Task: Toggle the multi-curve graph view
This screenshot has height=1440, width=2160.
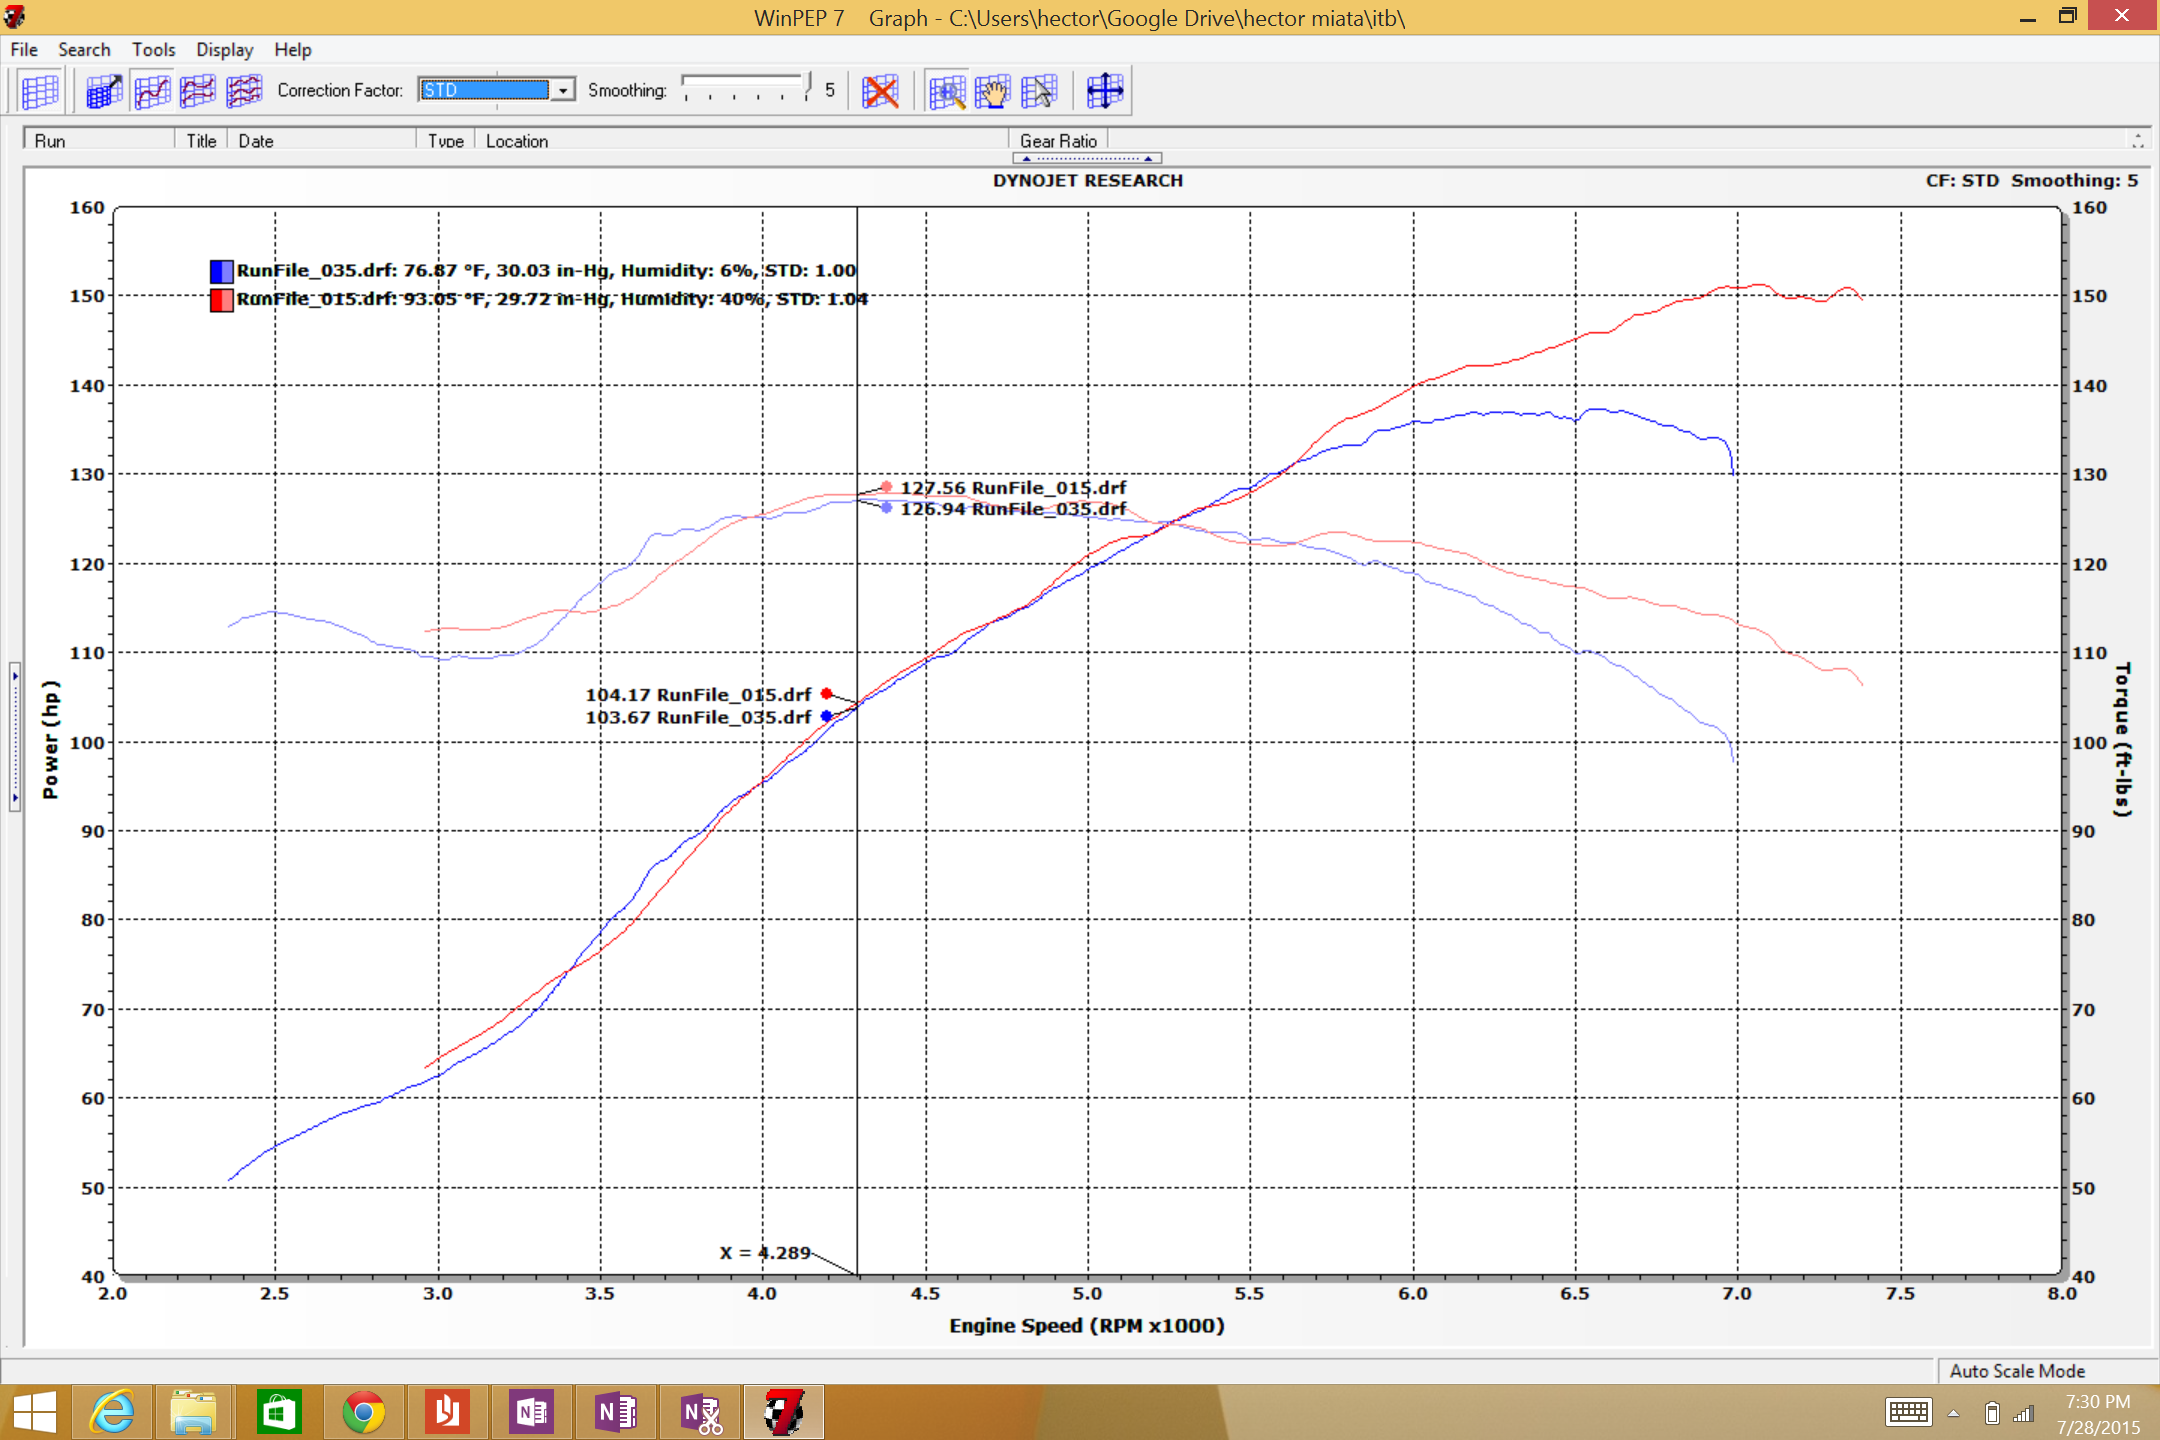Action: click(244, 91)
